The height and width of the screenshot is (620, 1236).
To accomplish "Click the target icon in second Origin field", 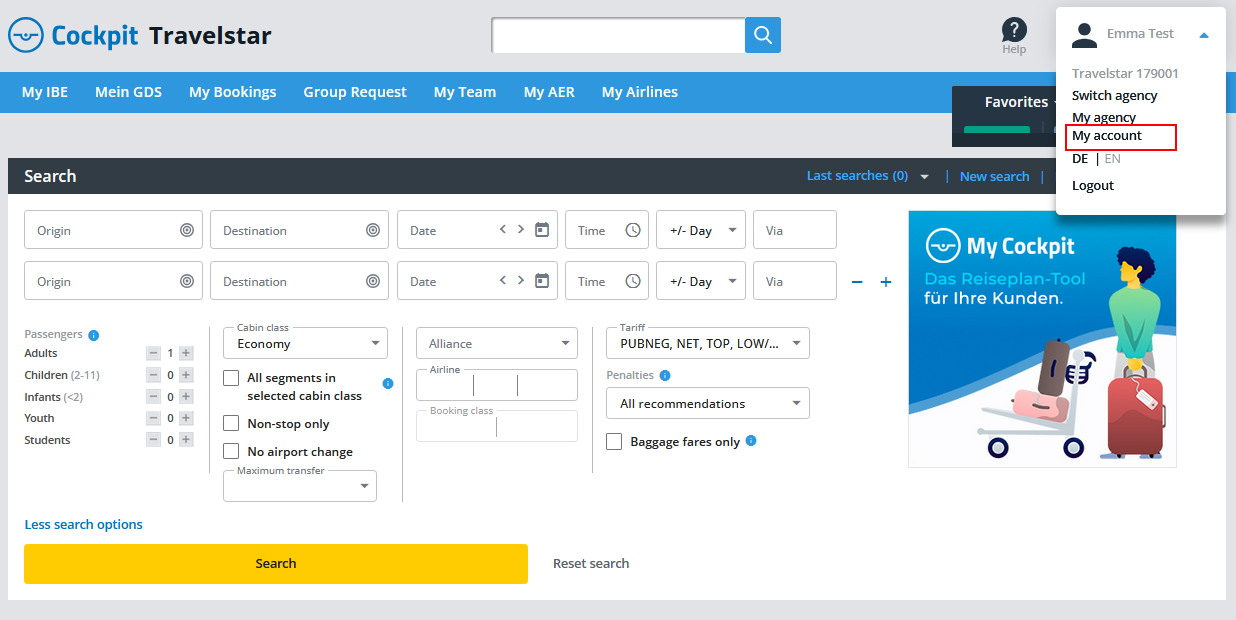I will click(x=187, y=281).
